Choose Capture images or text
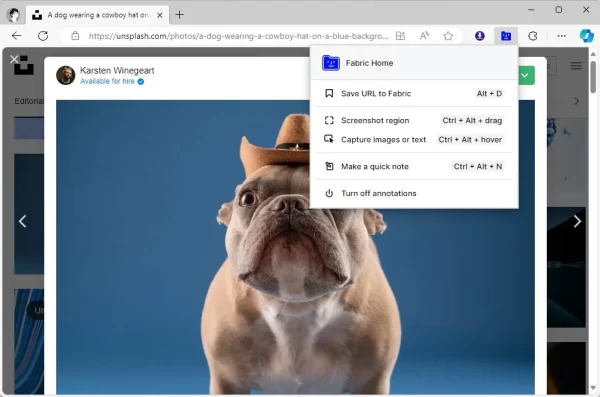Image resolution: width=600 pixels, height=397 pixels. click(414, 139)
